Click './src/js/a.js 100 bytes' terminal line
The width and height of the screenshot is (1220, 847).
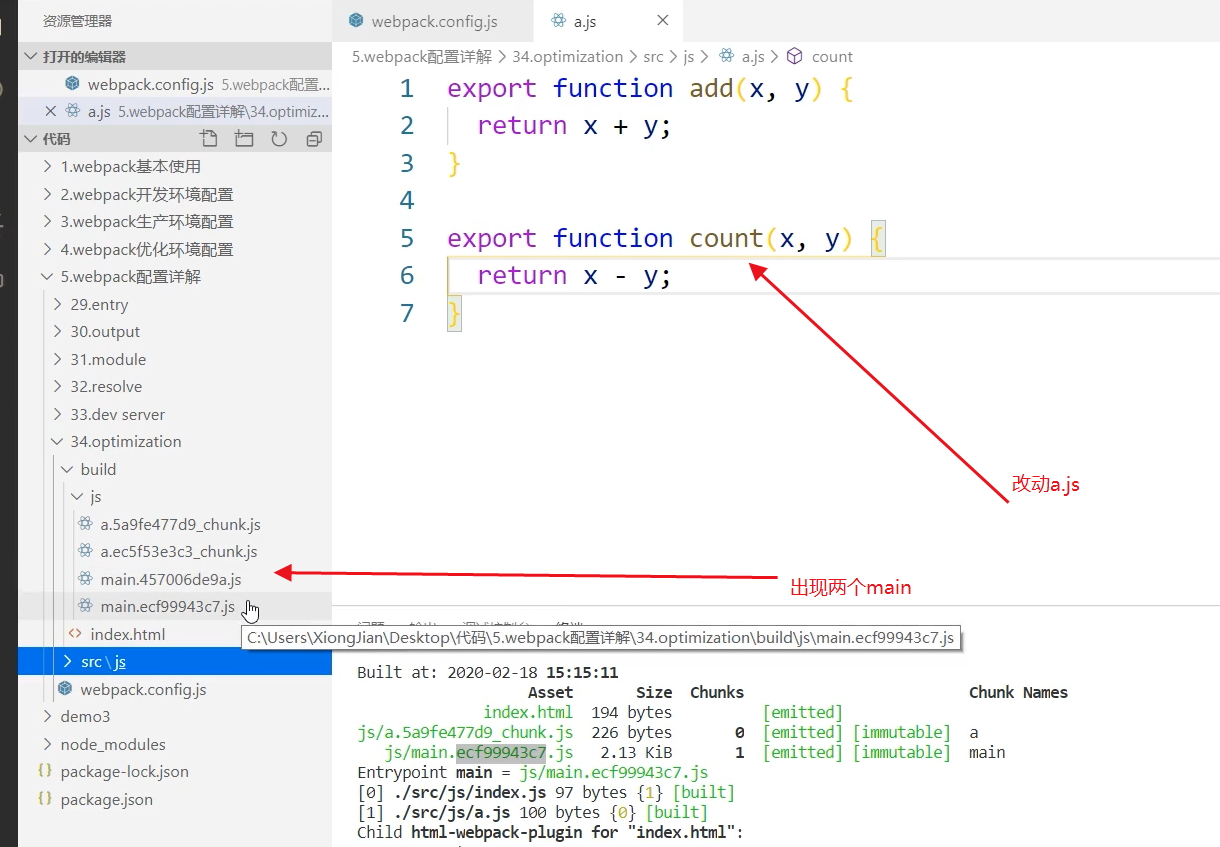(x=532, y=812)
